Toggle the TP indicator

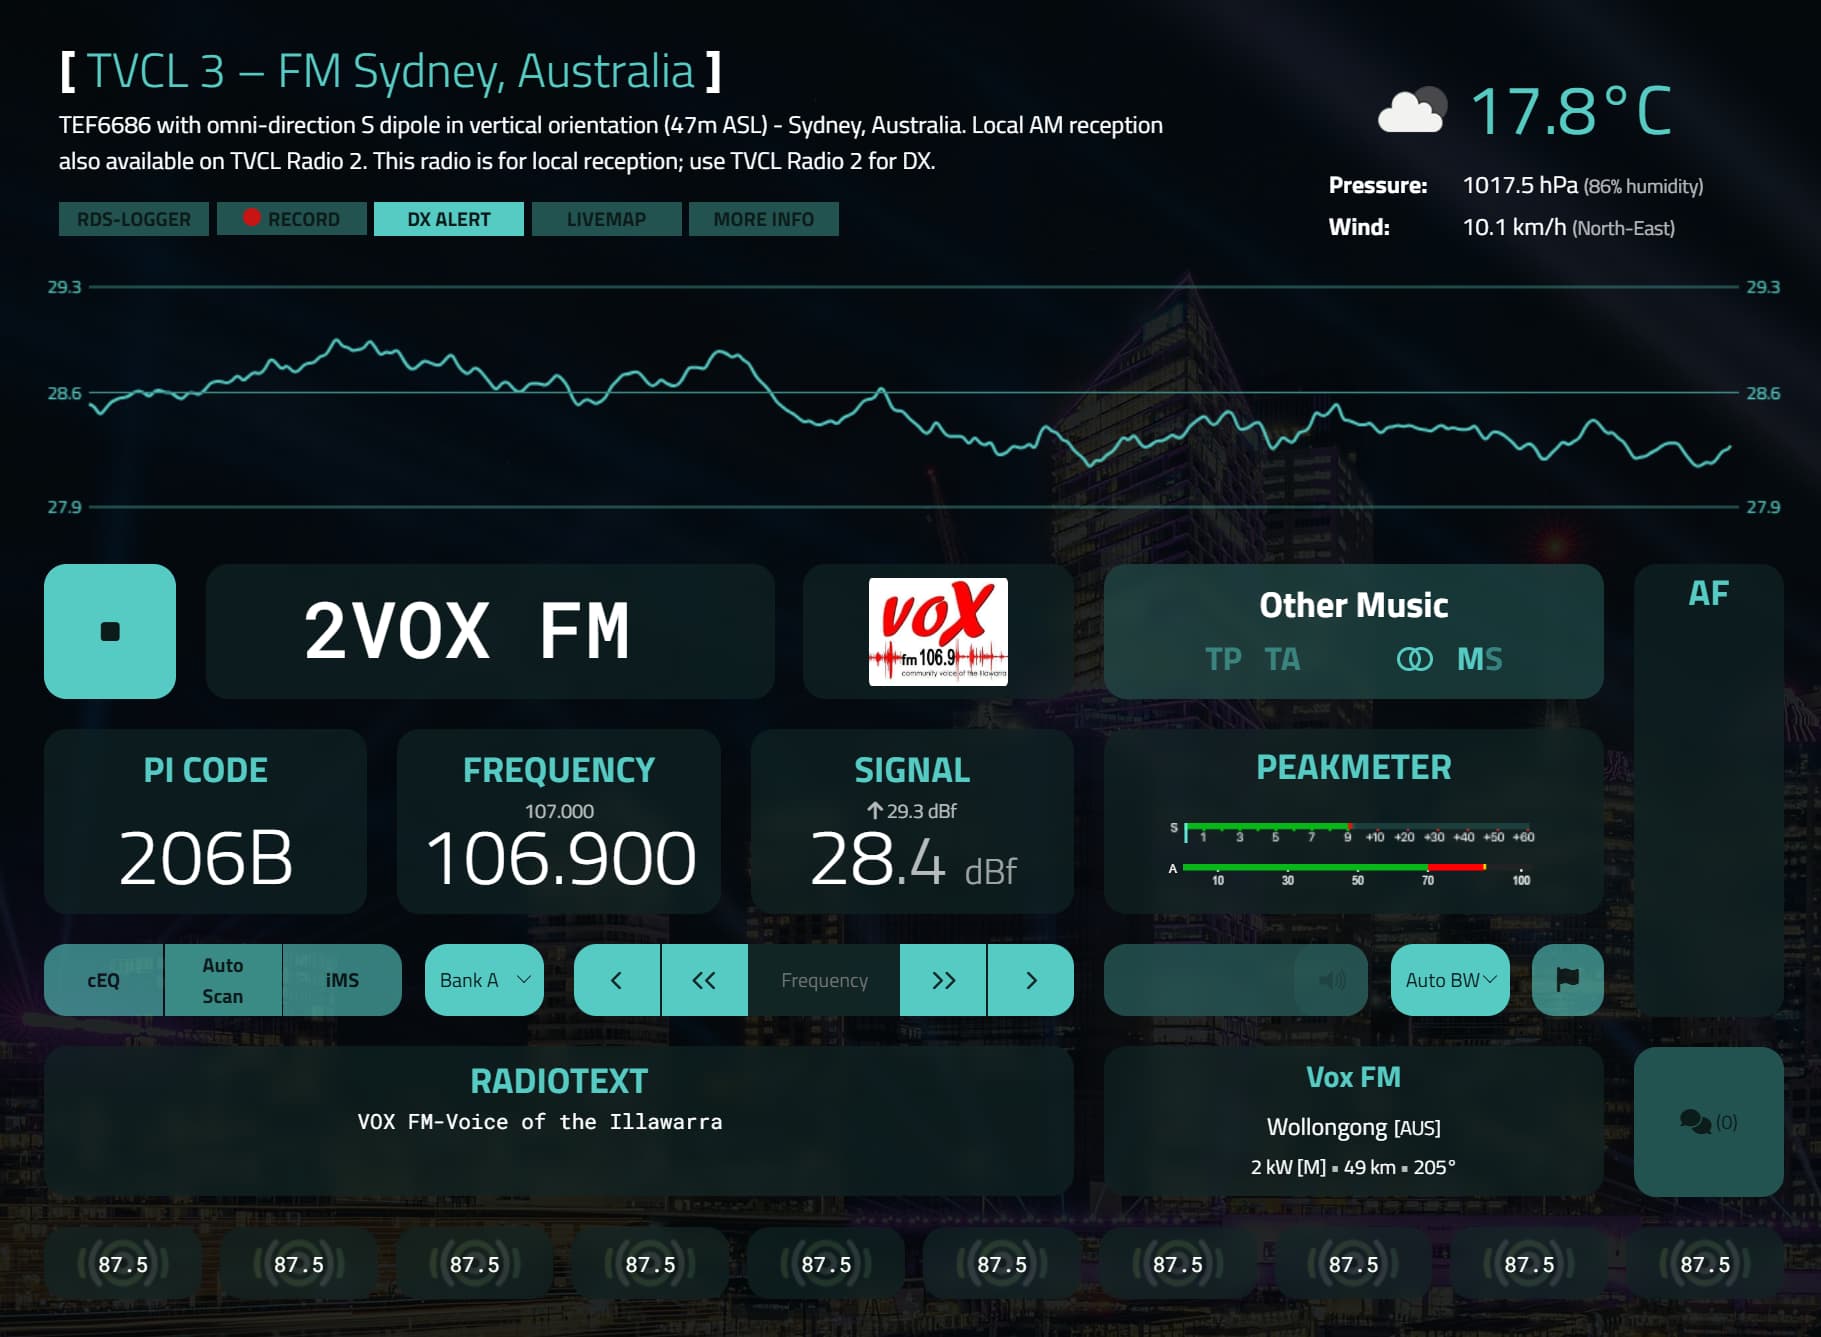point(1222,659)
